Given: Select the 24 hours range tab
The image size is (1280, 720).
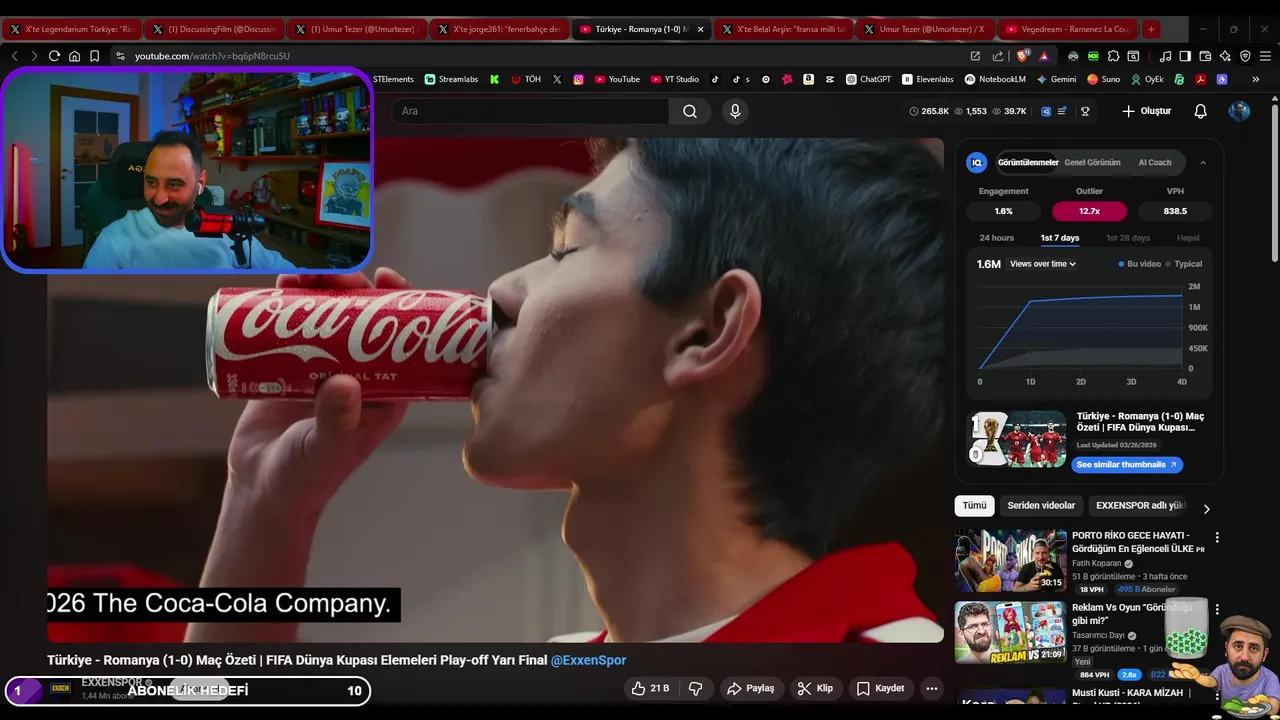Looking at the screenshot, I should [x=996, y=238].
